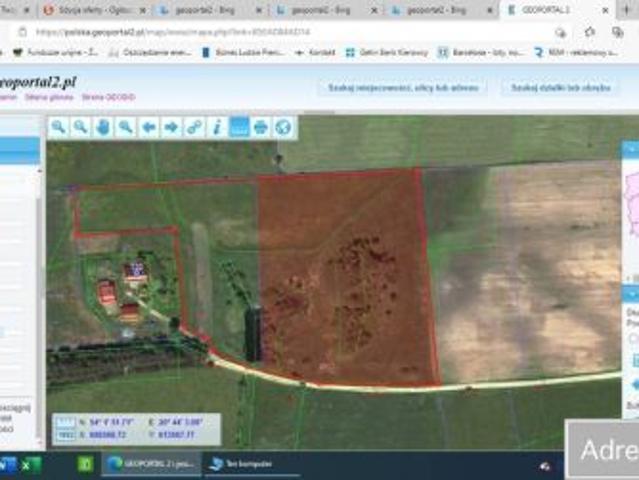Activate the info 'i' identify tool
The image size is (639, 480).
pyautogui.click(x=217, y=127)
